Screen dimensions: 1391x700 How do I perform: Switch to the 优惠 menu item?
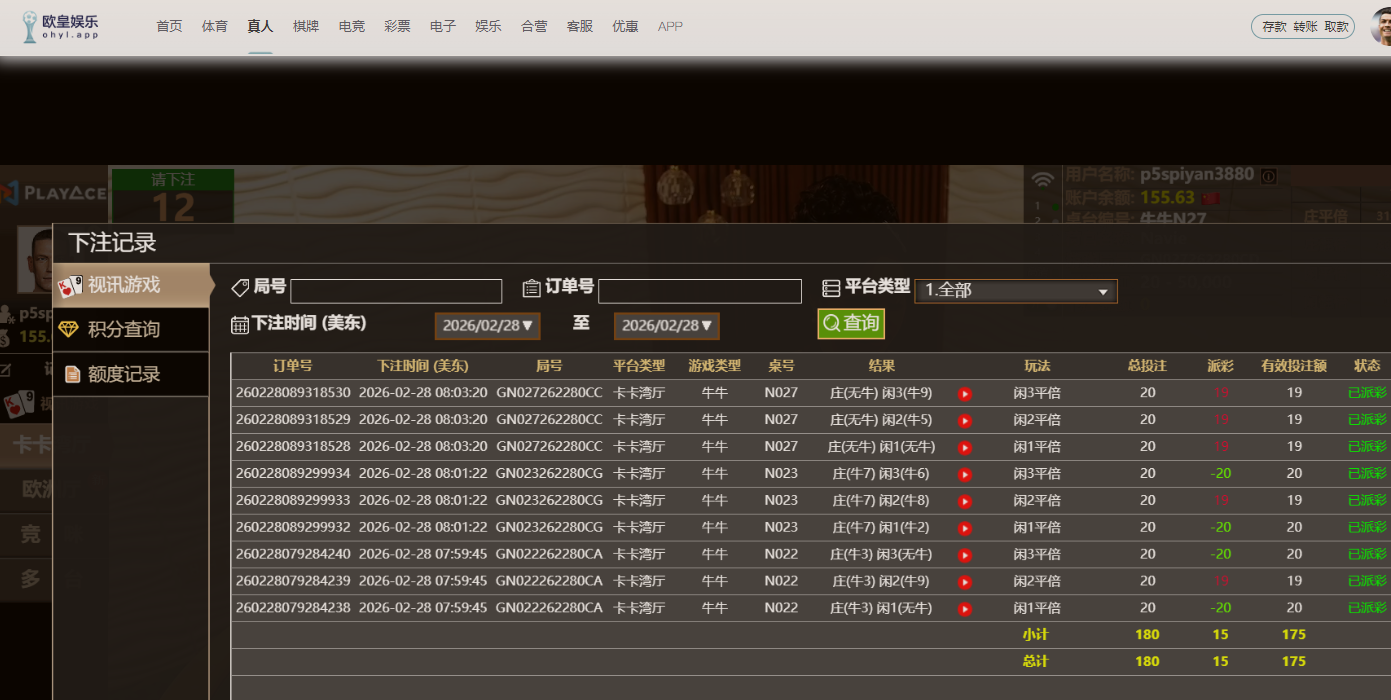[624, 26]
